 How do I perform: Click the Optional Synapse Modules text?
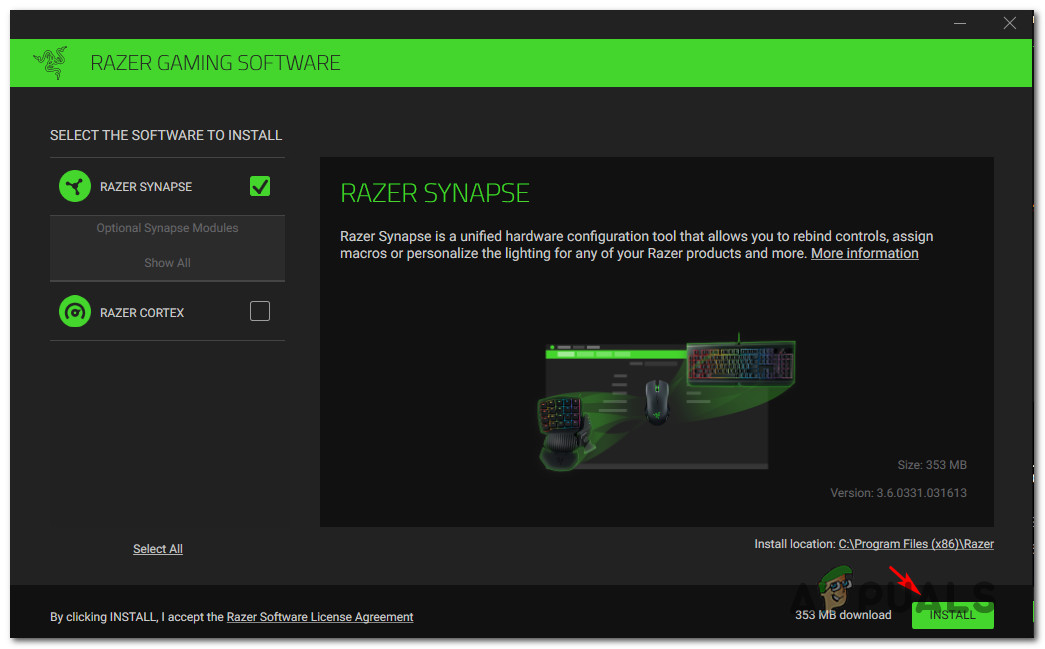(167, 228)
